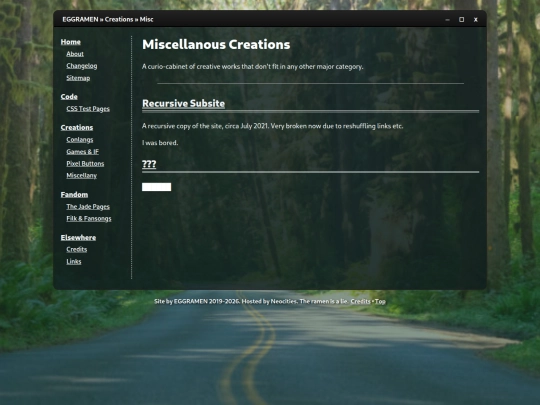Viewport: 540px width, 405px height.
Task: Click 'A recursive copy of the site' paragraph
Action: [x=272, y=126]
